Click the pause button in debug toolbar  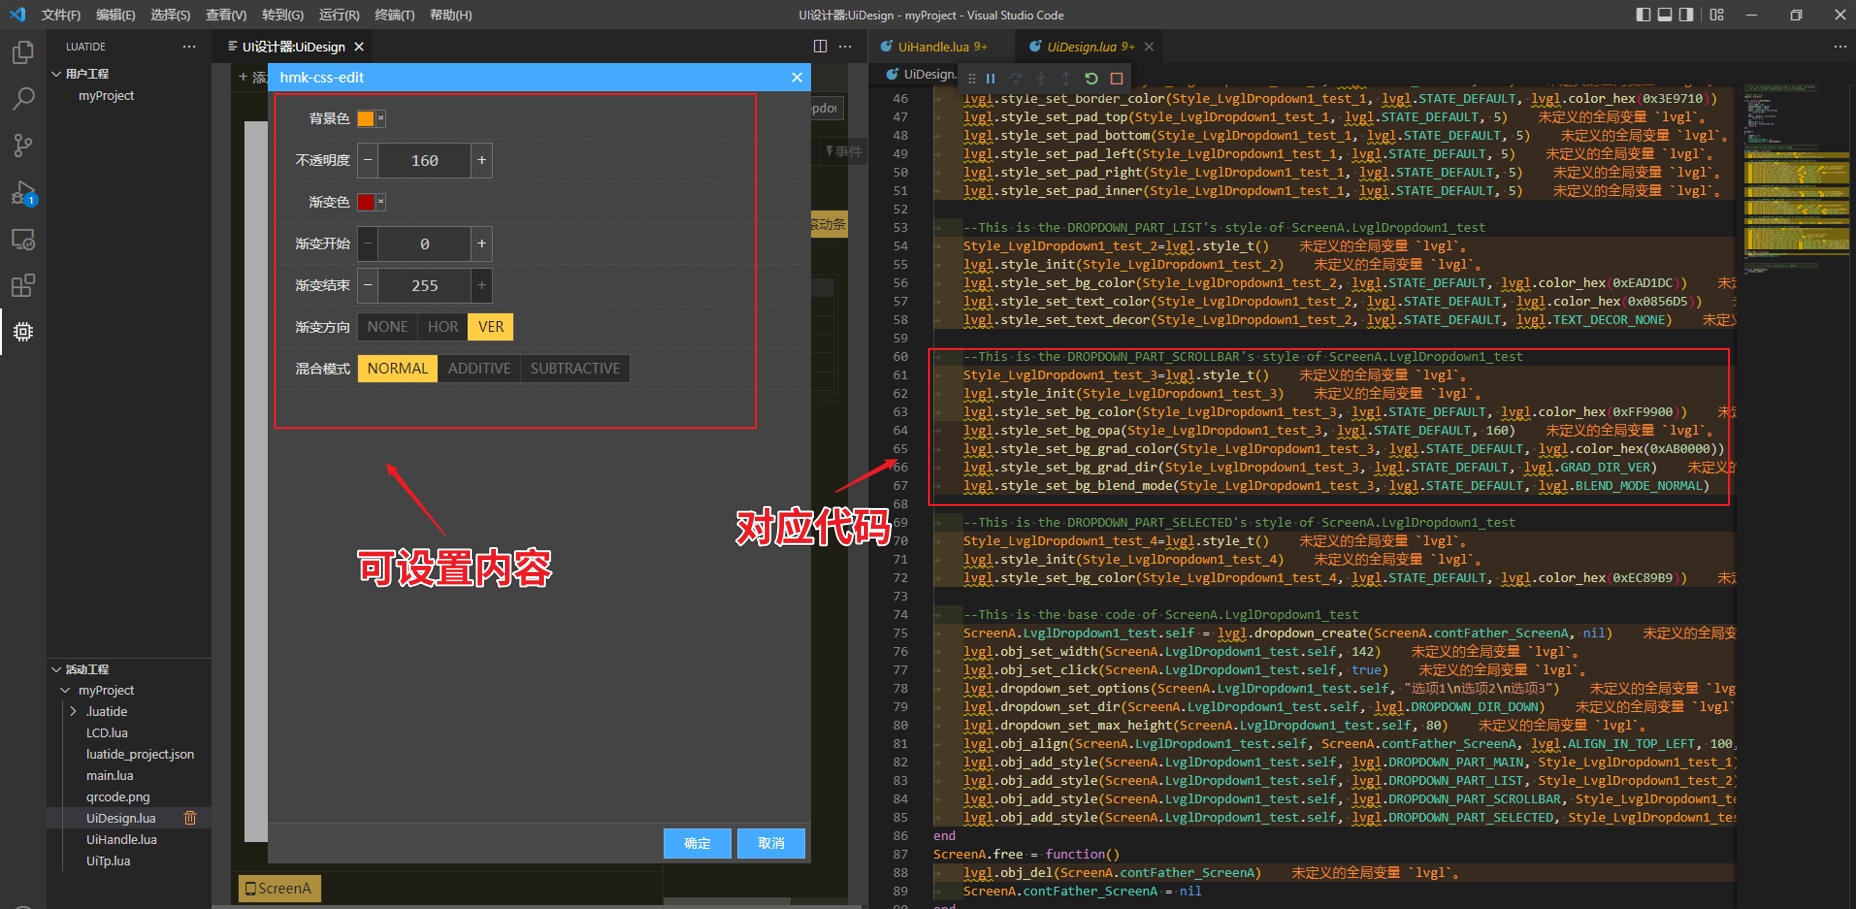coord(990,78)
